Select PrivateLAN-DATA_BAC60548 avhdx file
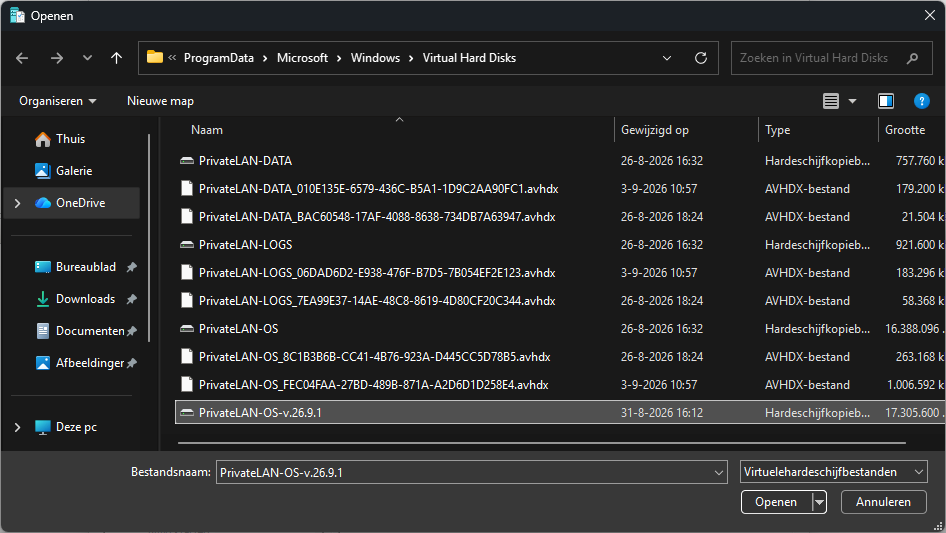Viewport: 946px width, 533px height. (560, 217)
